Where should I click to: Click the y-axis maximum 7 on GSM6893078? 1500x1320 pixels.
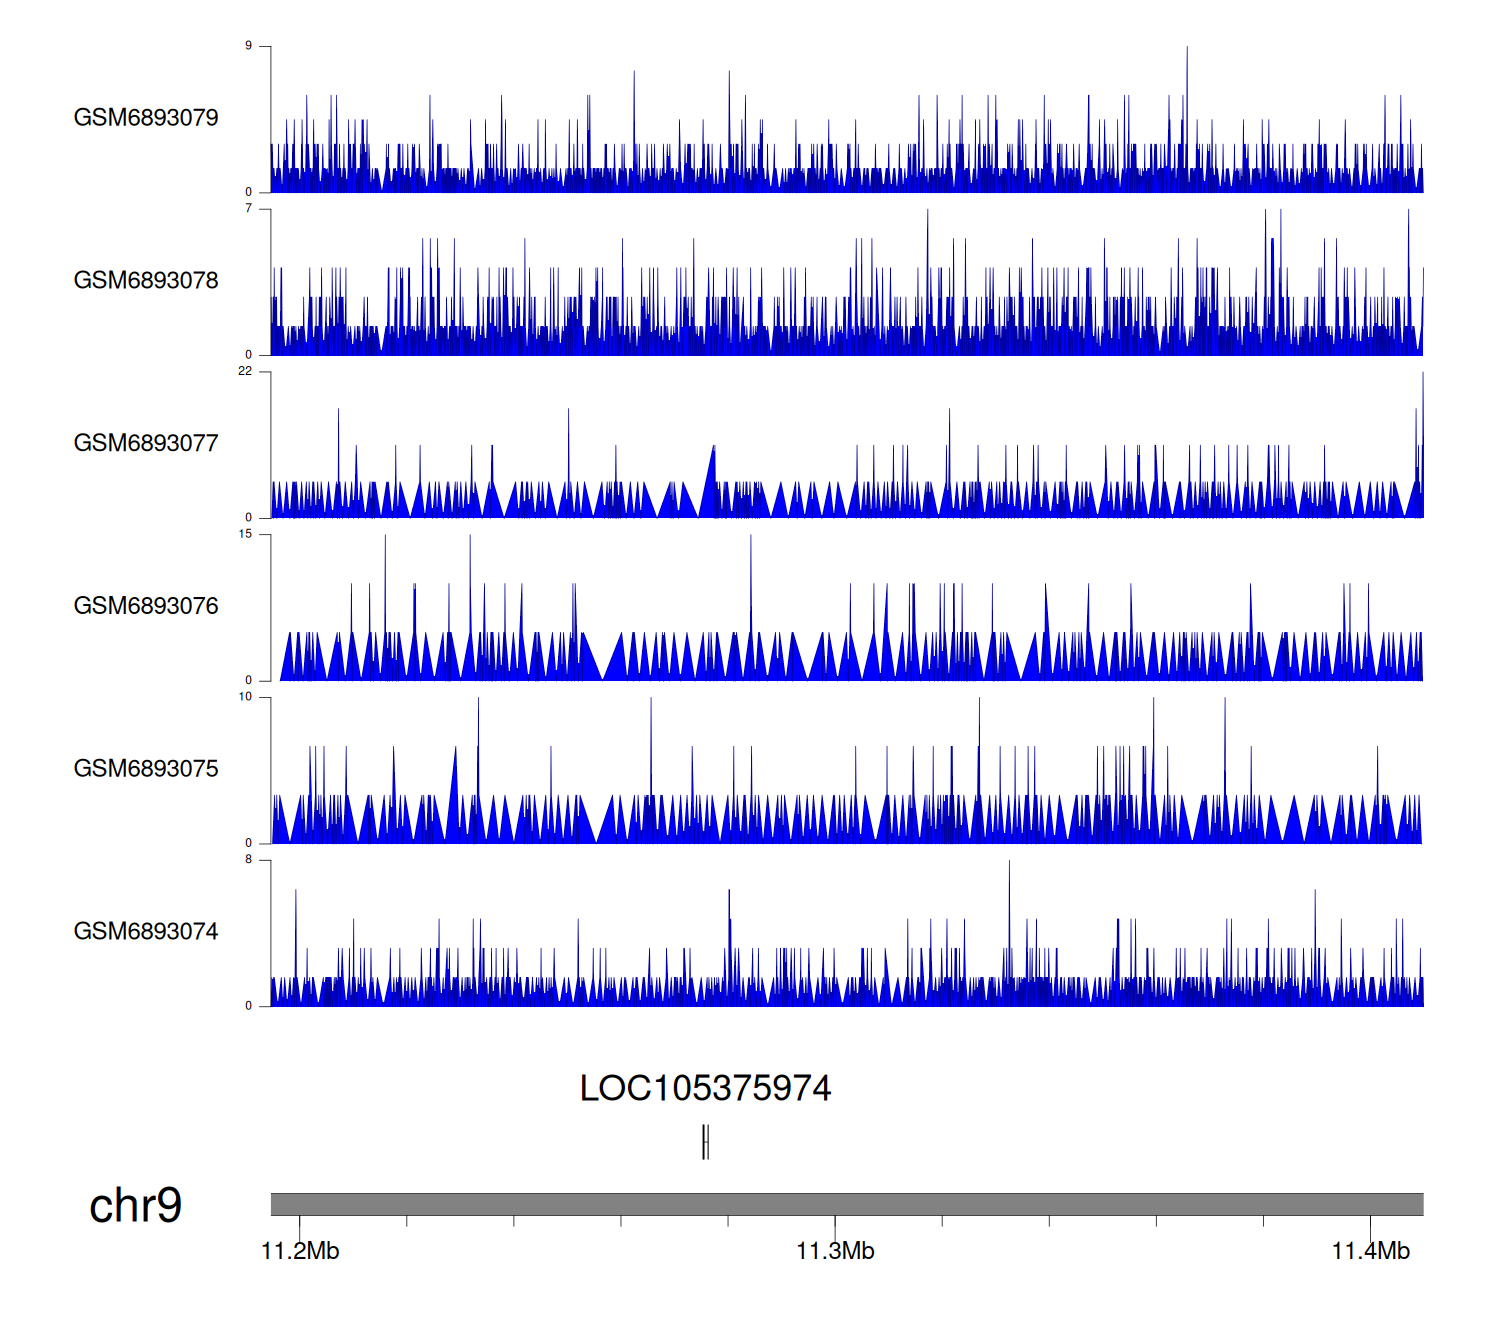[x=248, y=209]
